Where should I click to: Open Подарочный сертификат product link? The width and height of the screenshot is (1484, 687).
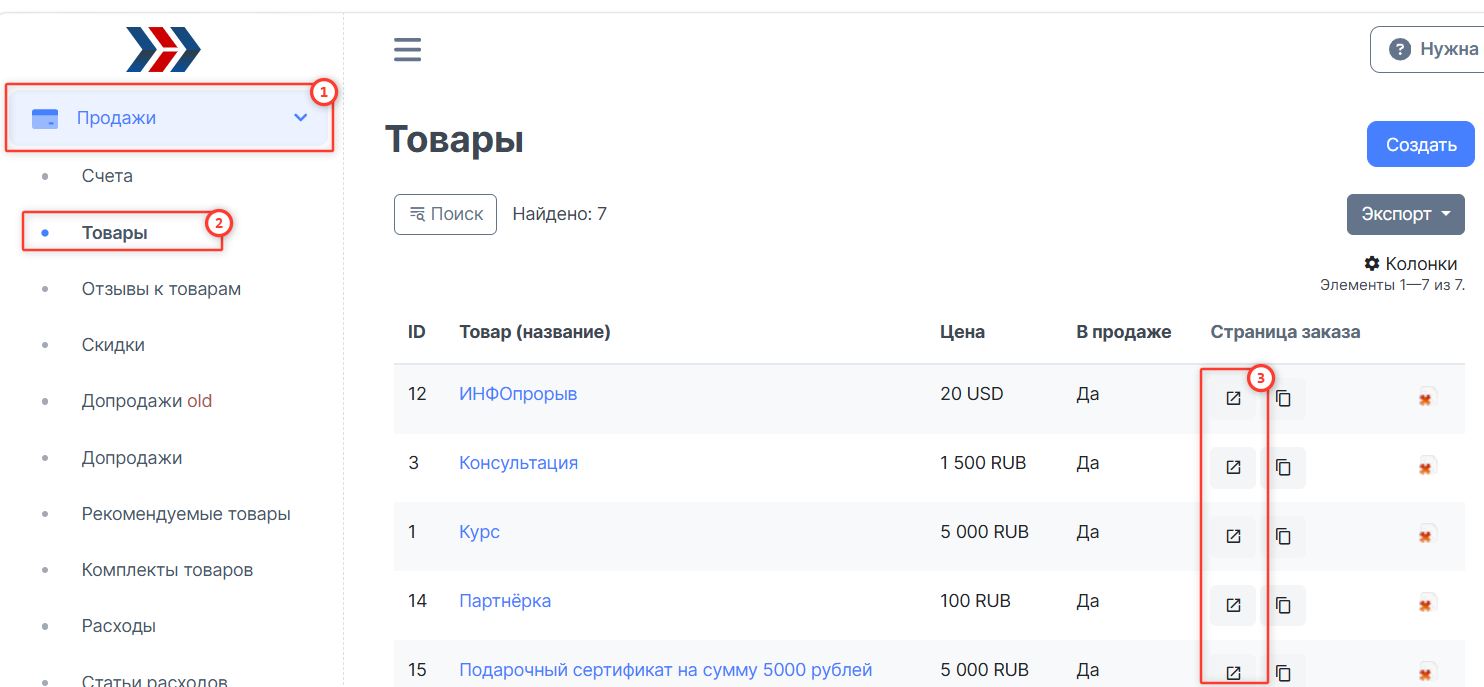coord(665,670)
